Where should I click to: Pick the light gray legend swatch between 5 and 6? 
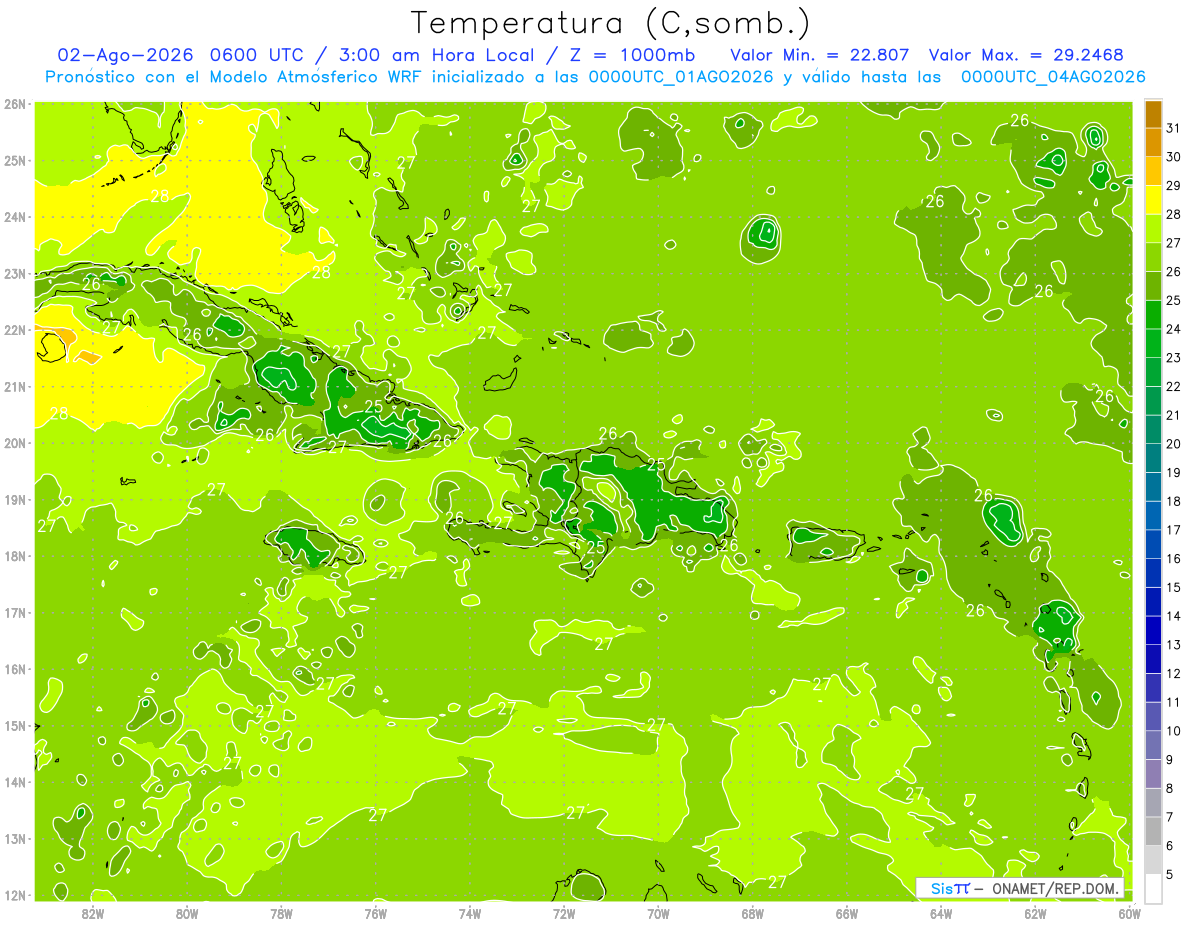pos(1153,860)
